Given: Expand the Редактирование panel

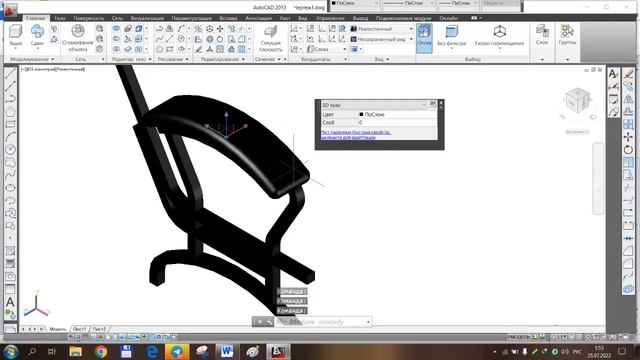Looking at the screenshot, I should pos(222,59).
